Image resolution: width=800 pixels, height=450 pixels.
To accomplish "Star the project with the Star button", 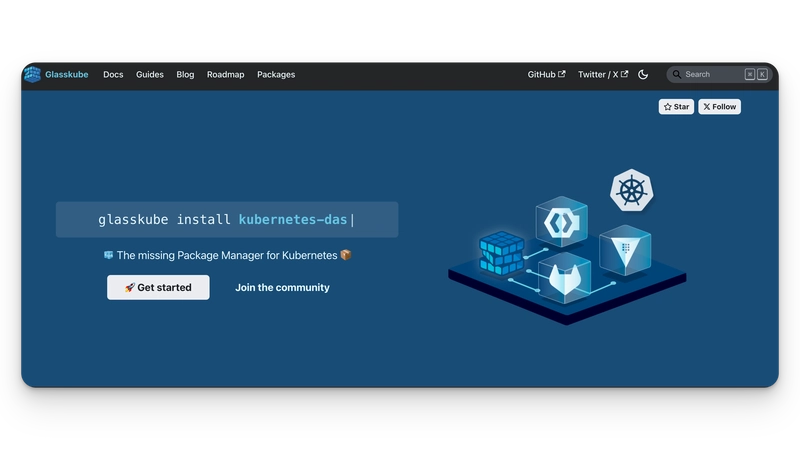I will pos(676,107).
